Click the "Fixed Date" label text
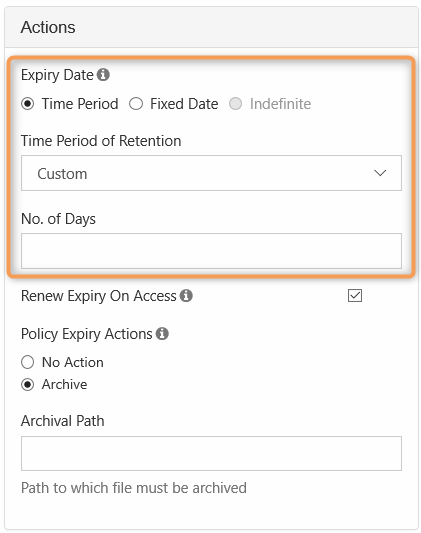 pos(184,104)
